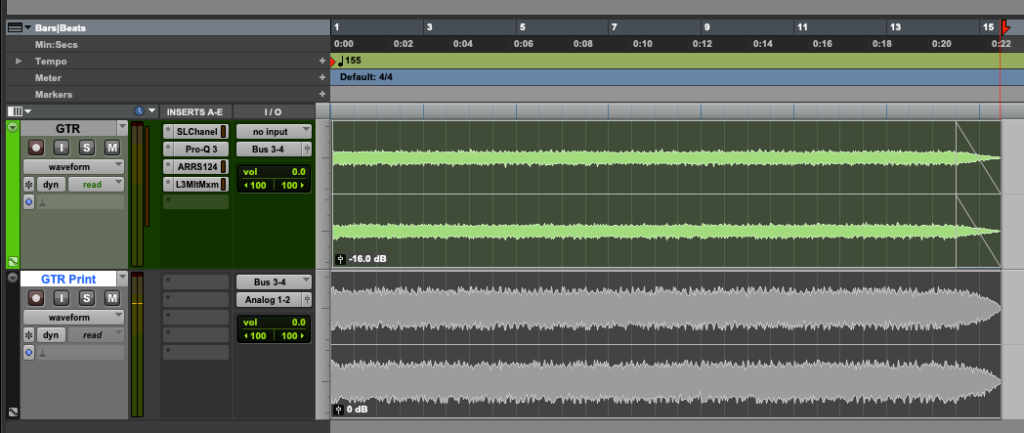
Task: Open the dropdown arrow beside the clock icon
Action: (152, 111)
